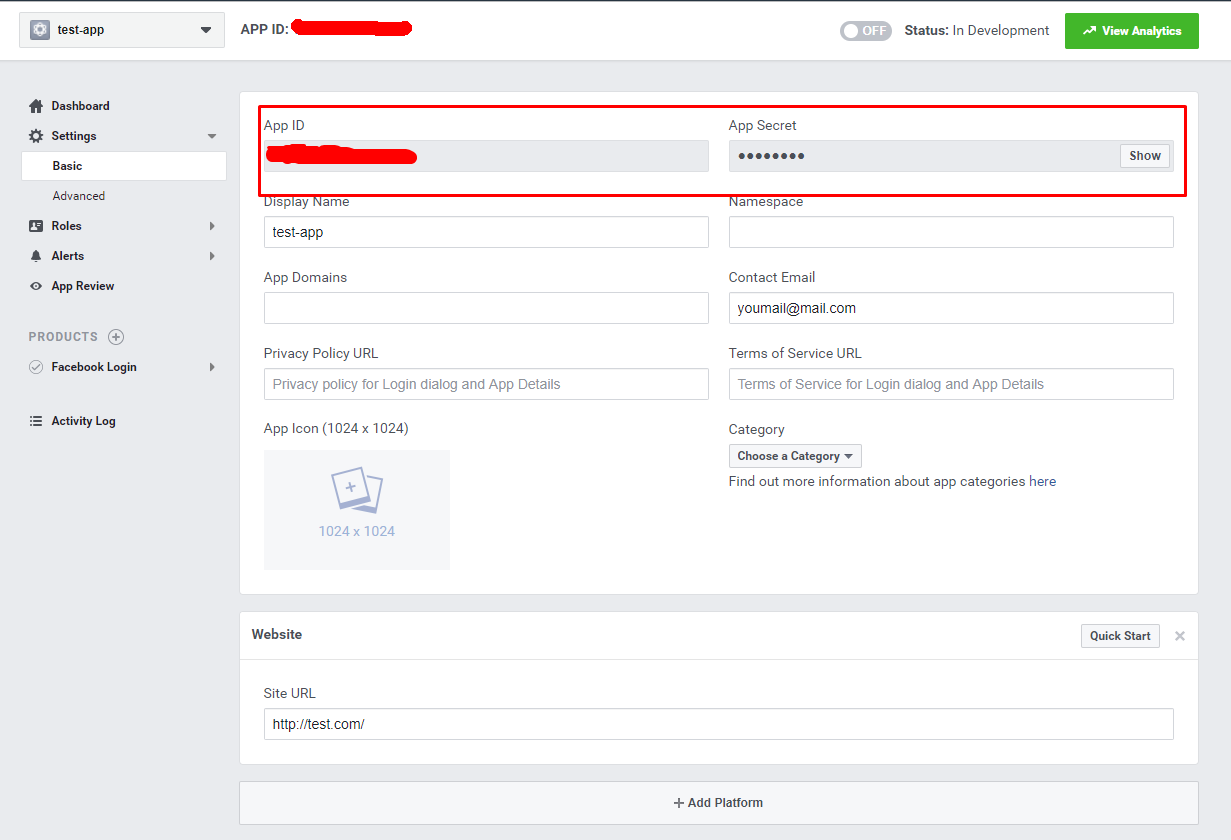Show the App Secret
Viewport: 1231px width, 840px height.
pos(1145,156)
